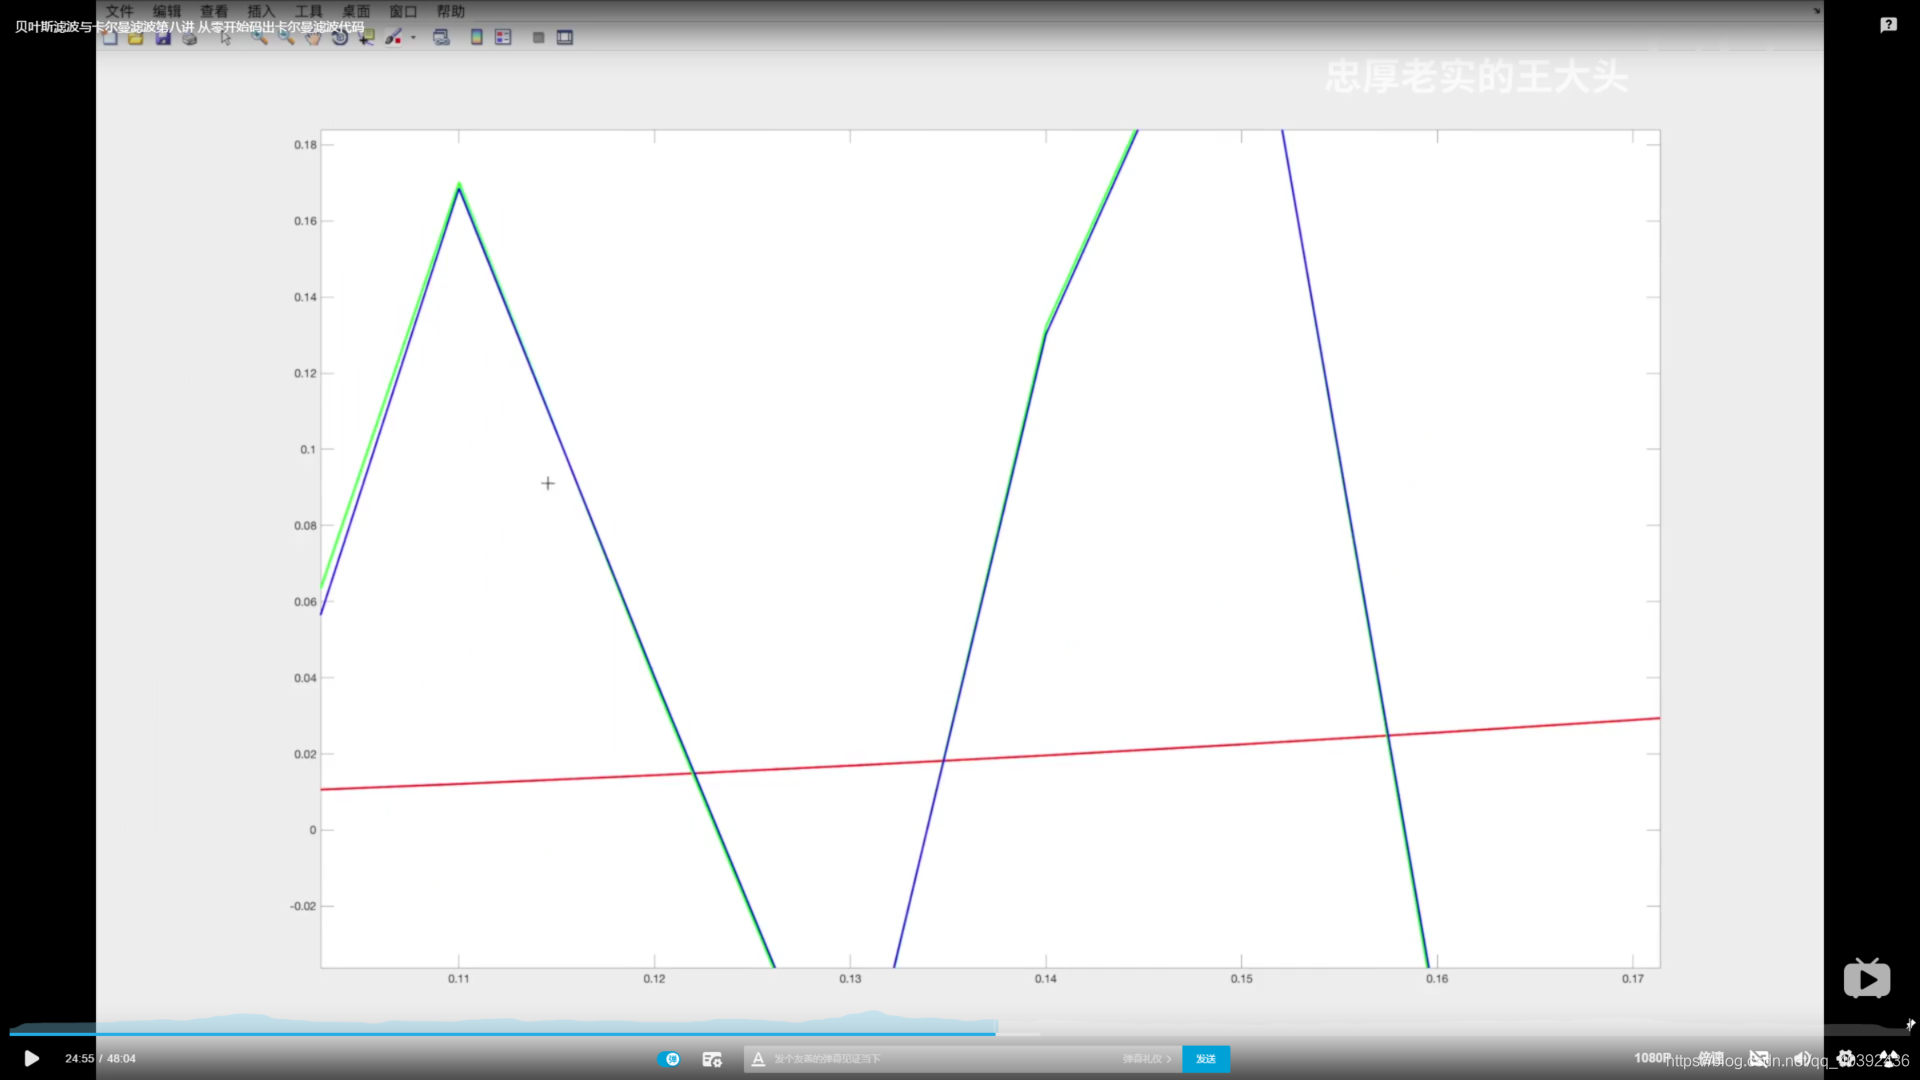Screen dimensions: 1920x1080
Task: Toggle the danmaku display switch
Action: pos(669,1059)
